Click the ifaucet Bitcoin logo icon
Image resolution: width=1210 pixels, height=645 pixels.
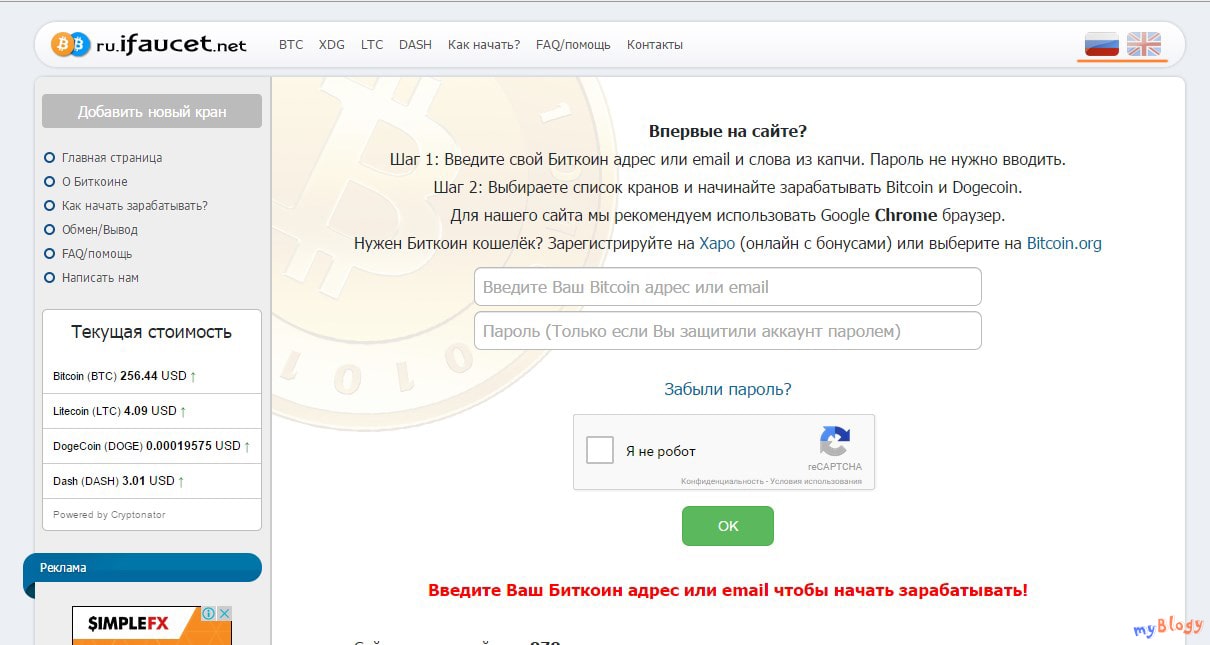click(x=71, y=45)
